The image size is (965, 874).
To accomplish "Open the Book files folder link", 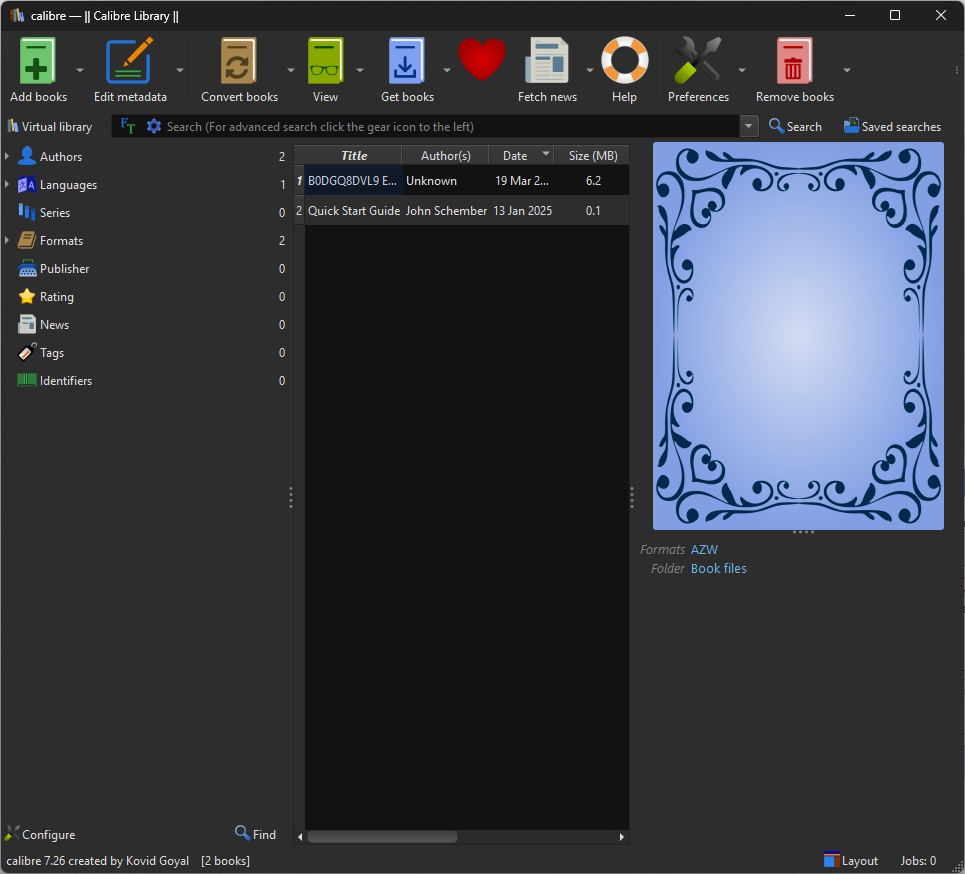I will pyautogui.click(x=718, y=568).
